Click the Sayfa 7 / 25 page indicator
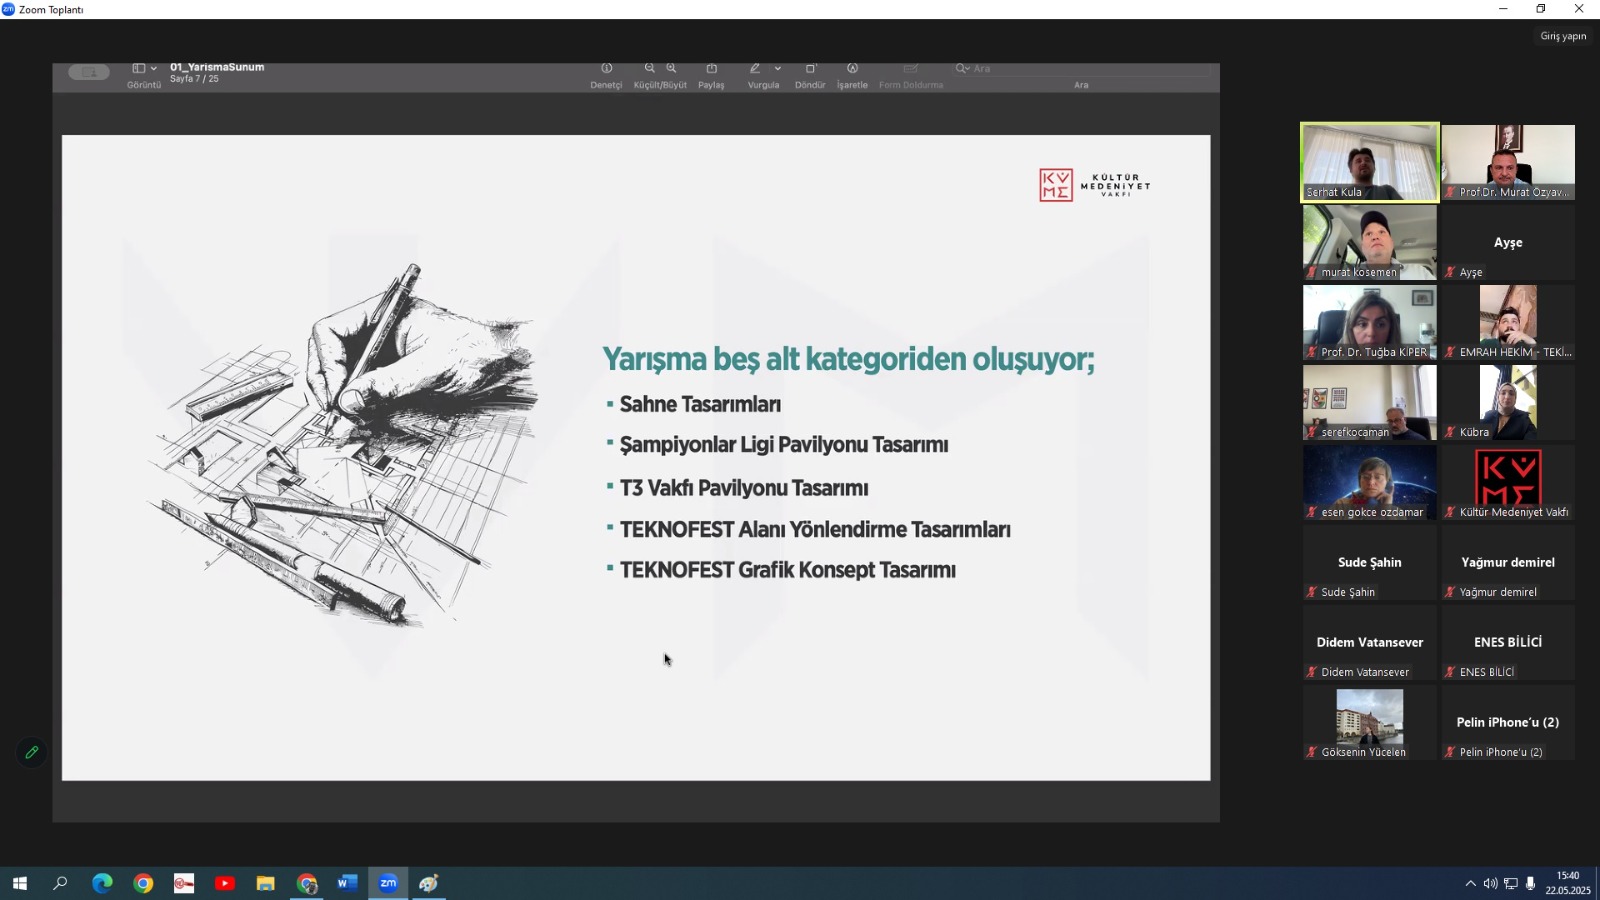The width and height of the screenshot is (1600, 900). tap(194, 79)
